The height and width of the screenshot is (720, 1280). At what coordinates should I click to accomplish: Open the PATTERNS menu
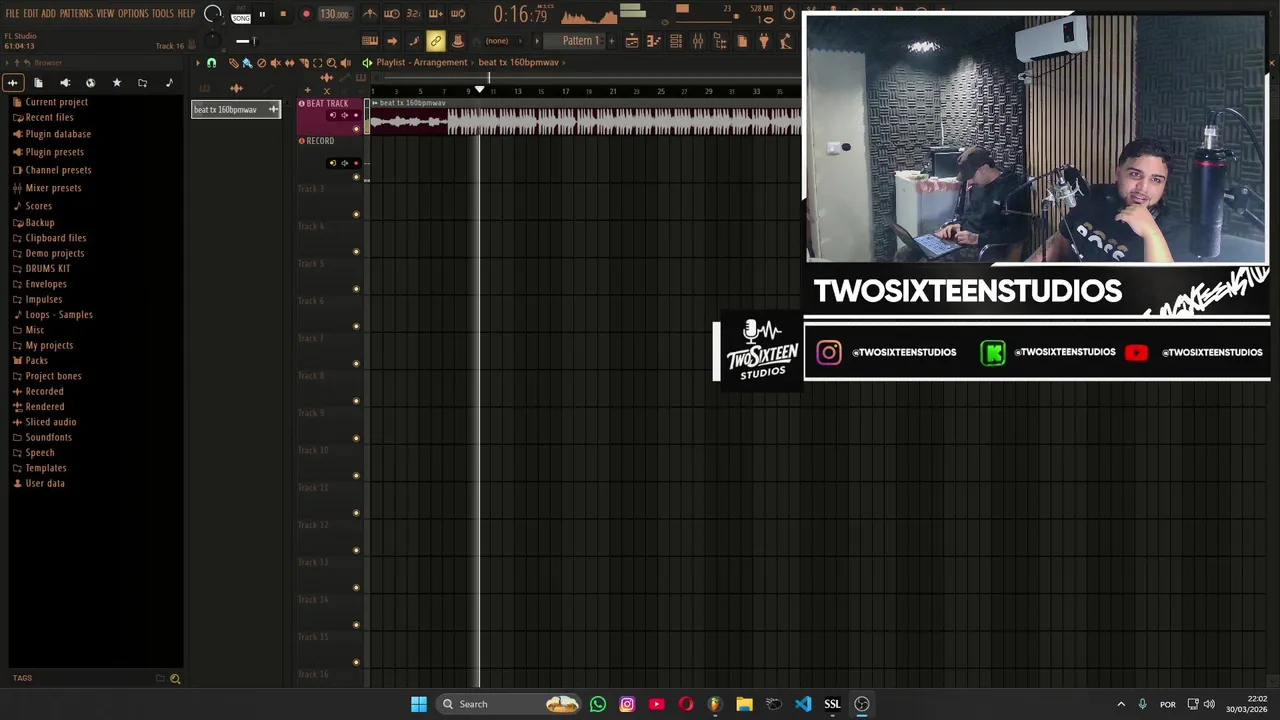pos(76,13)
